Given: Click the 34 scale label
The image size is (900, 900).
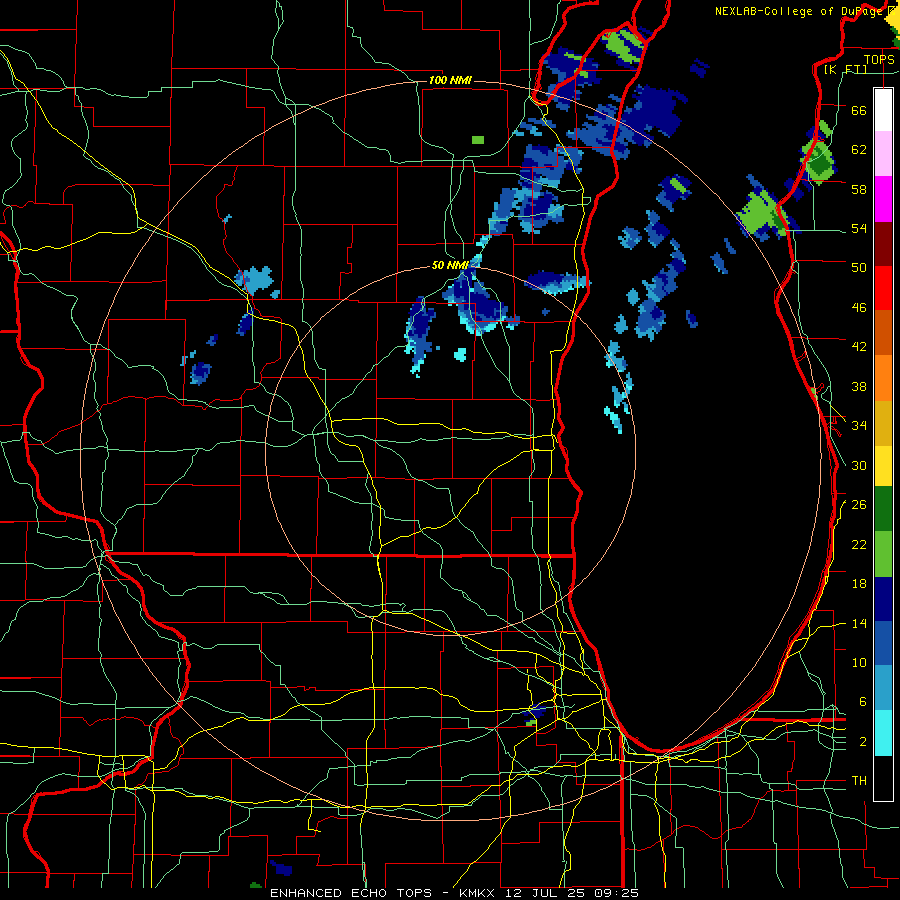Looking at the screenshot, I should (x=859, y=425).
